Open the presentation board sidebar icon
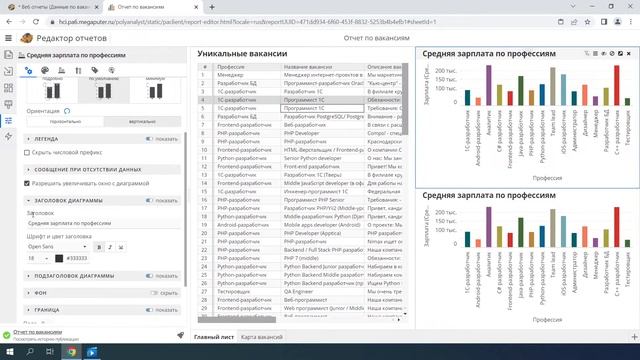 (x=8, y=104)
